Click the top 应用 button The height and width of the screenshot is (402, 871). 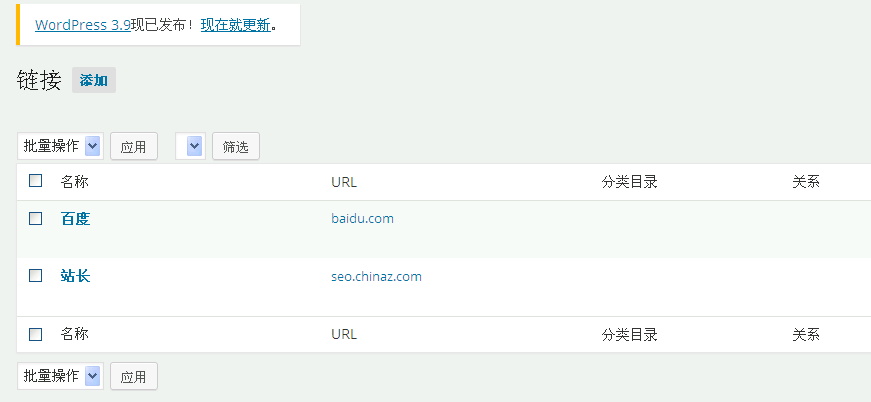[133, 147]
